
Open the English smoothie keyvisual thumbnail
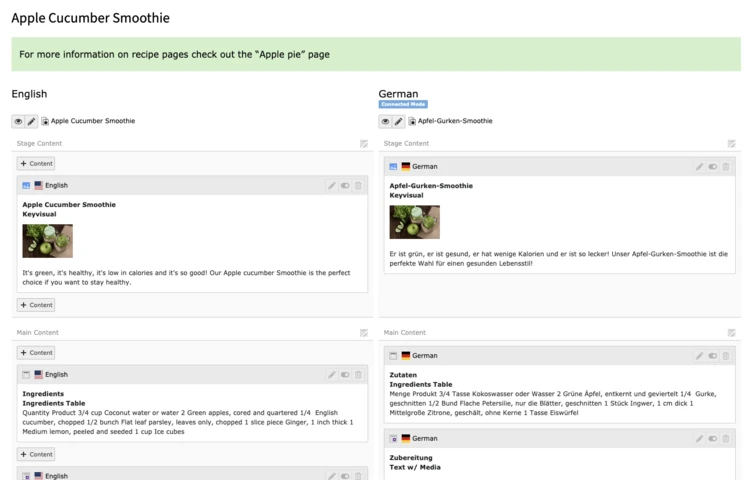coord(47,241)
